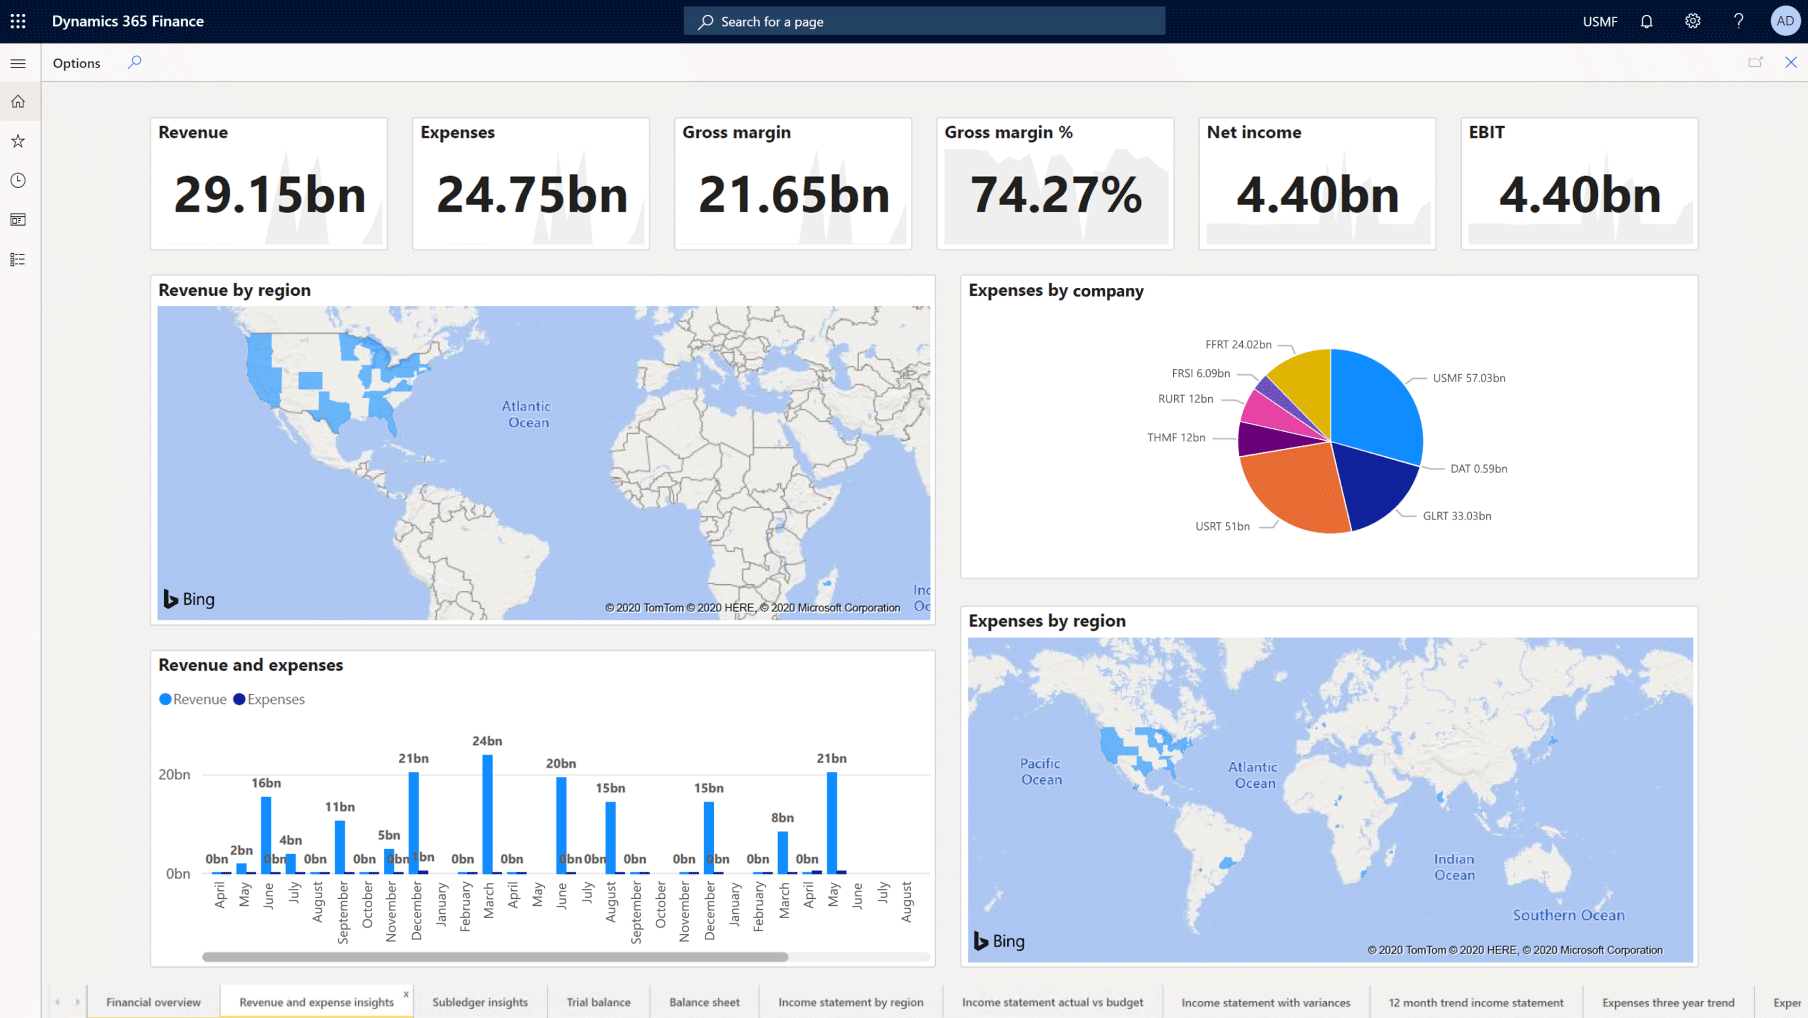Select the Expenses KPI card
Viewport: 1808px width, 1018px height.
pos(531,184)
